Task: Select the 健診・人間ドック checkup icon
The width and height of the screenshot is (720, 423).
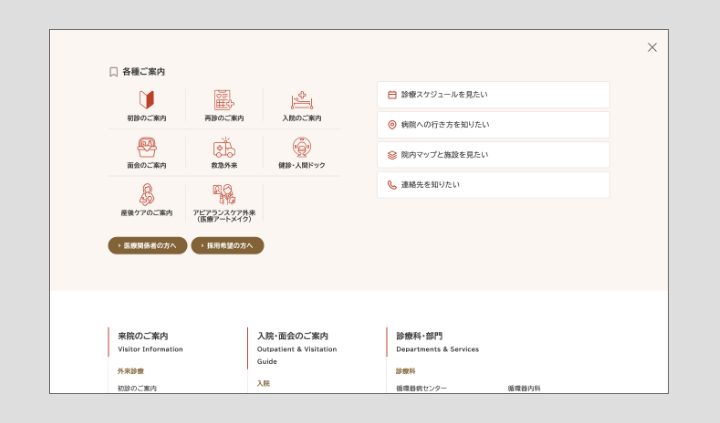Action: click(301, 149)
